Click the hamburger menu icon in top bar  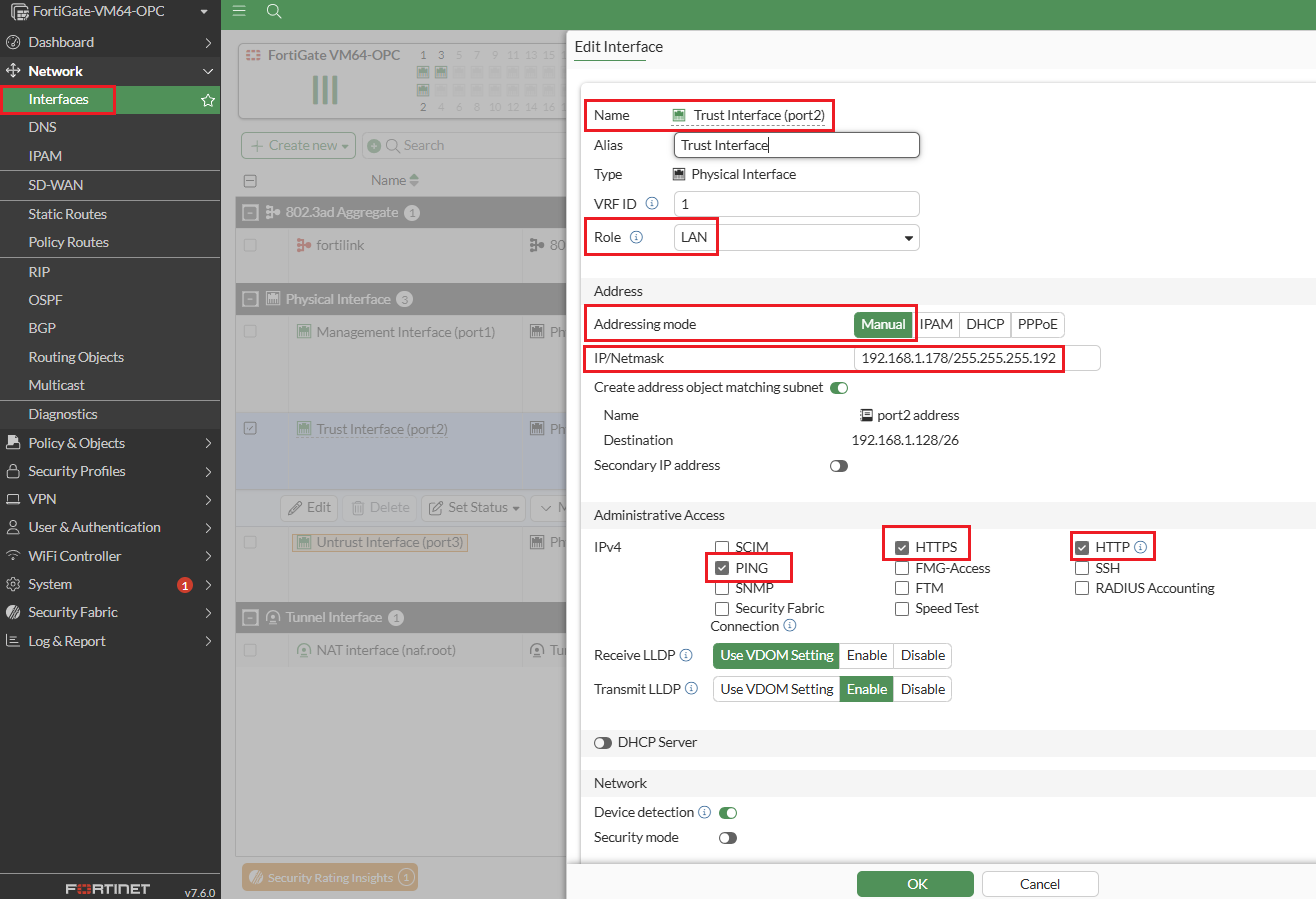239,11
